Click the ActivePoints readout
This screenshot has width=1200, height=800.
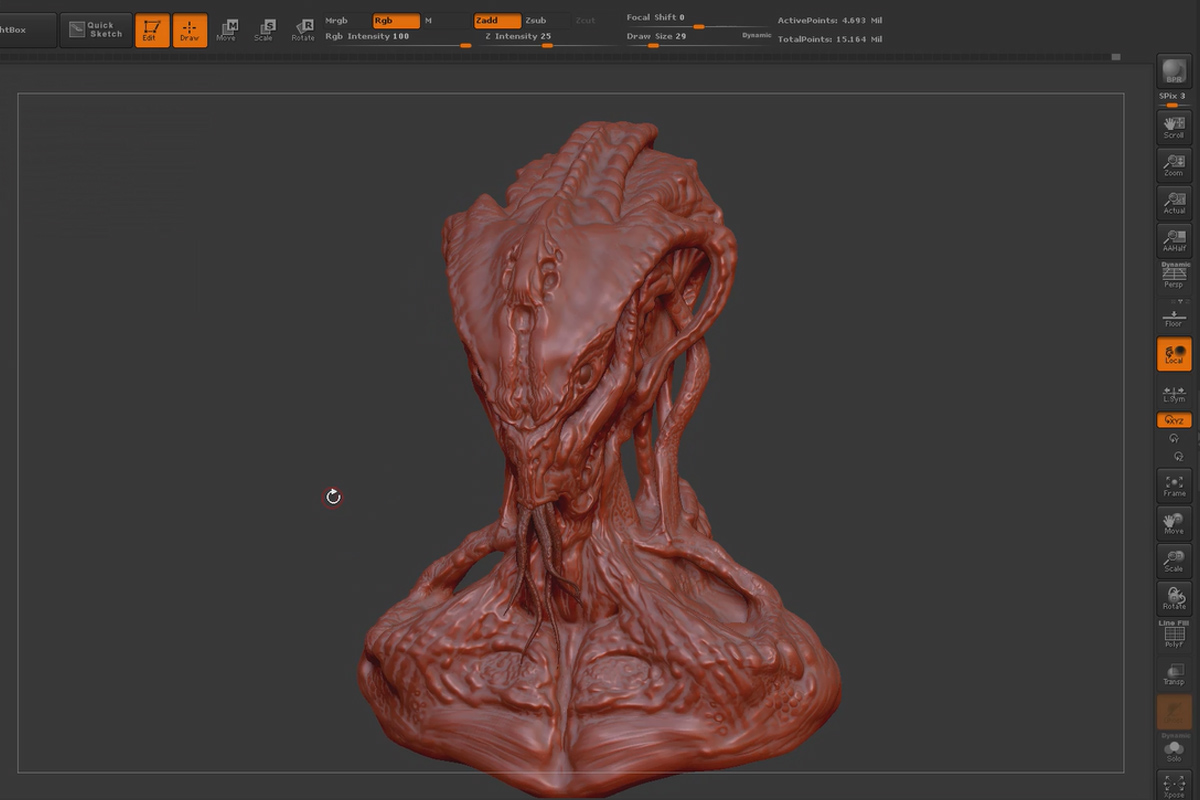point(829,20)
